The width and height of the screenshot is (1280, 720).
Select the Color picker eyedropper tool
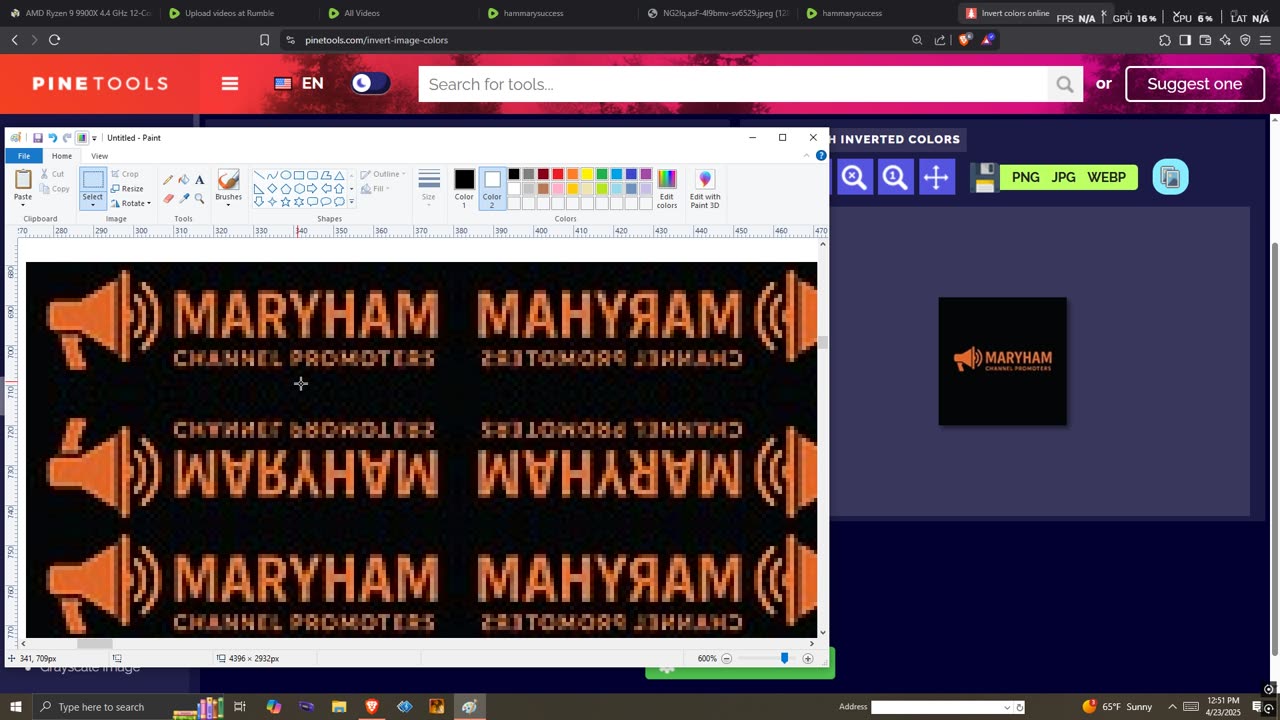[184, 198]
